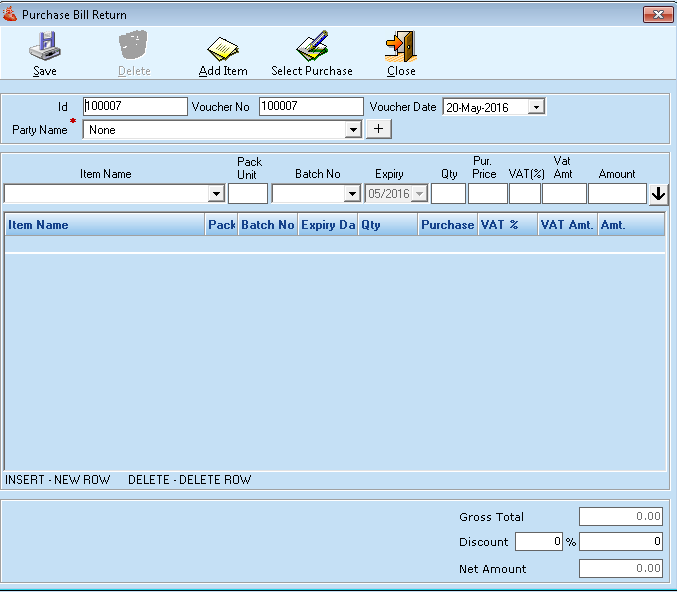Click the Close door icon
Viewport: 677px width, 592px height.
[x=401, y=47]
